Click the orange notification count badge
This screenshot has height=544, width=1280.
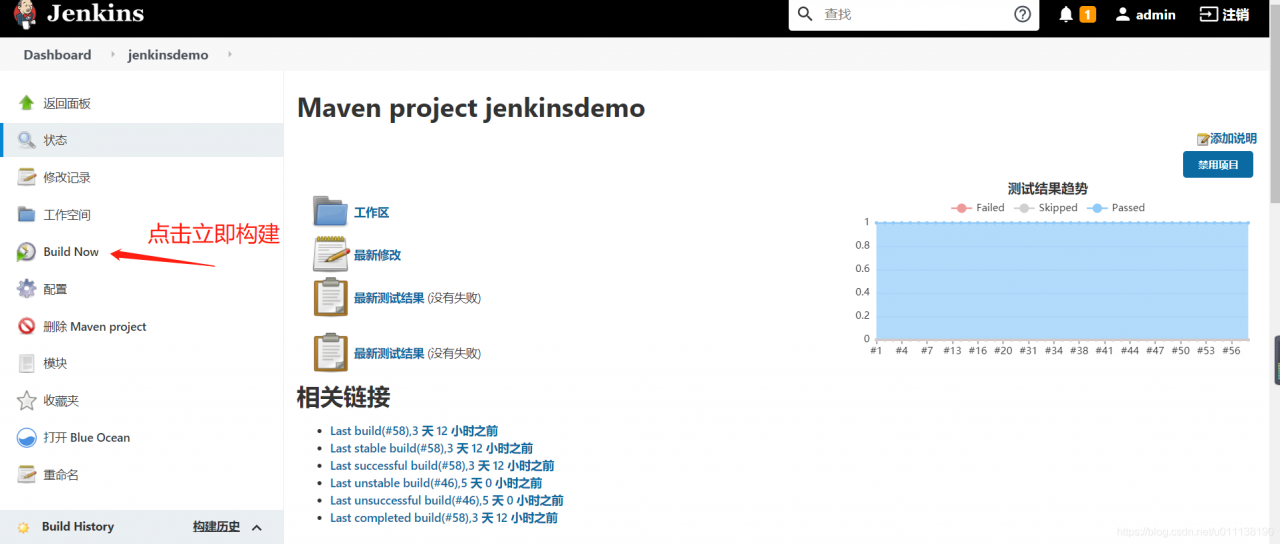click(x=1087, y=14)
